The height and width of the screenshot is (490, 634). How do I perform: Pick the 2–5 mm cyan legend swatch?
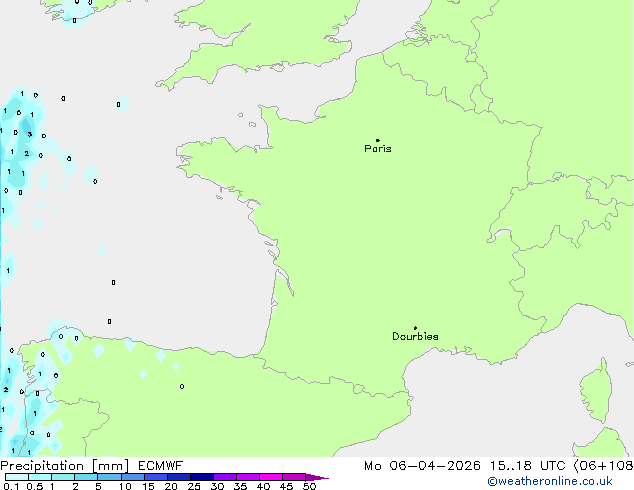tap(86, 477)
